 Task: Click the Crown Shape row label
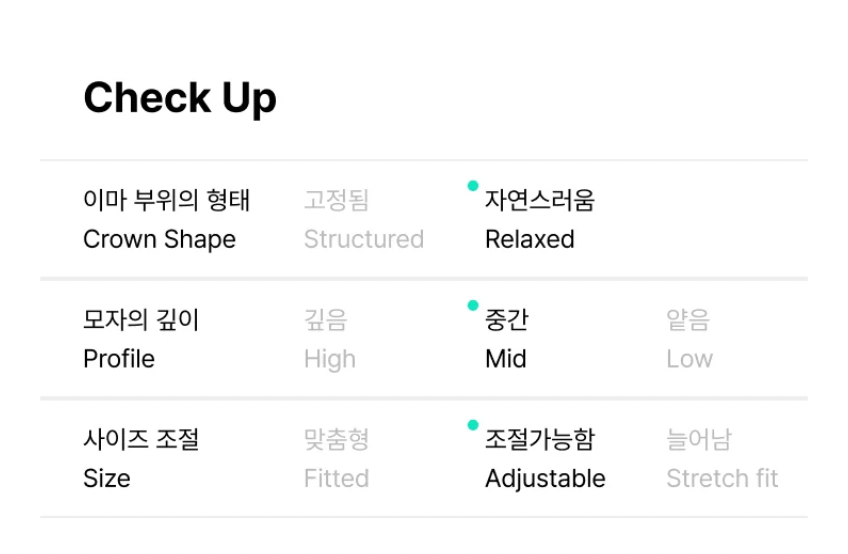159,240
